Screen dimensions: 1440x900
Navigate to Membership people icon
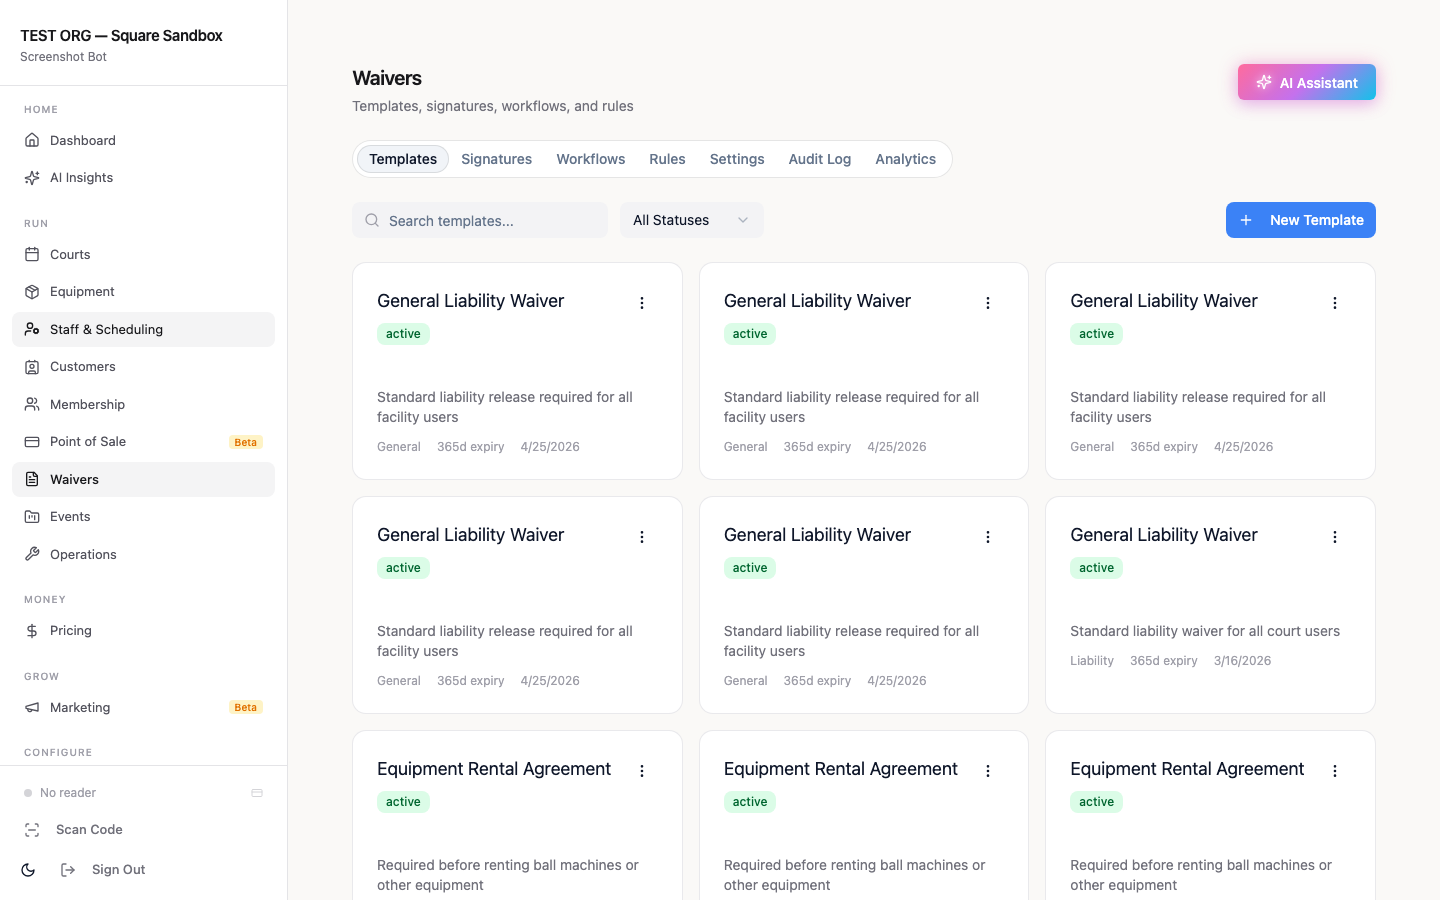click(32, 404)
